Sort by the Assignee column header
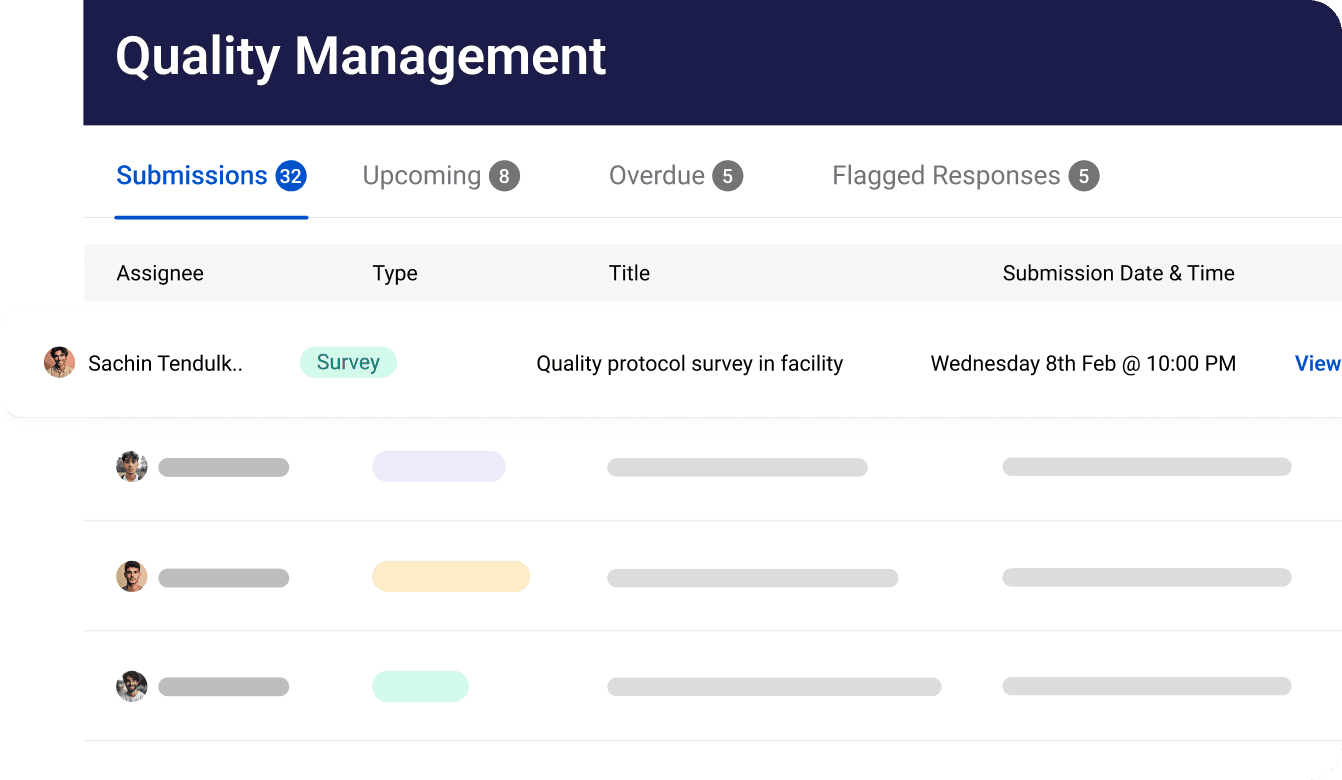 coord(160,274)
